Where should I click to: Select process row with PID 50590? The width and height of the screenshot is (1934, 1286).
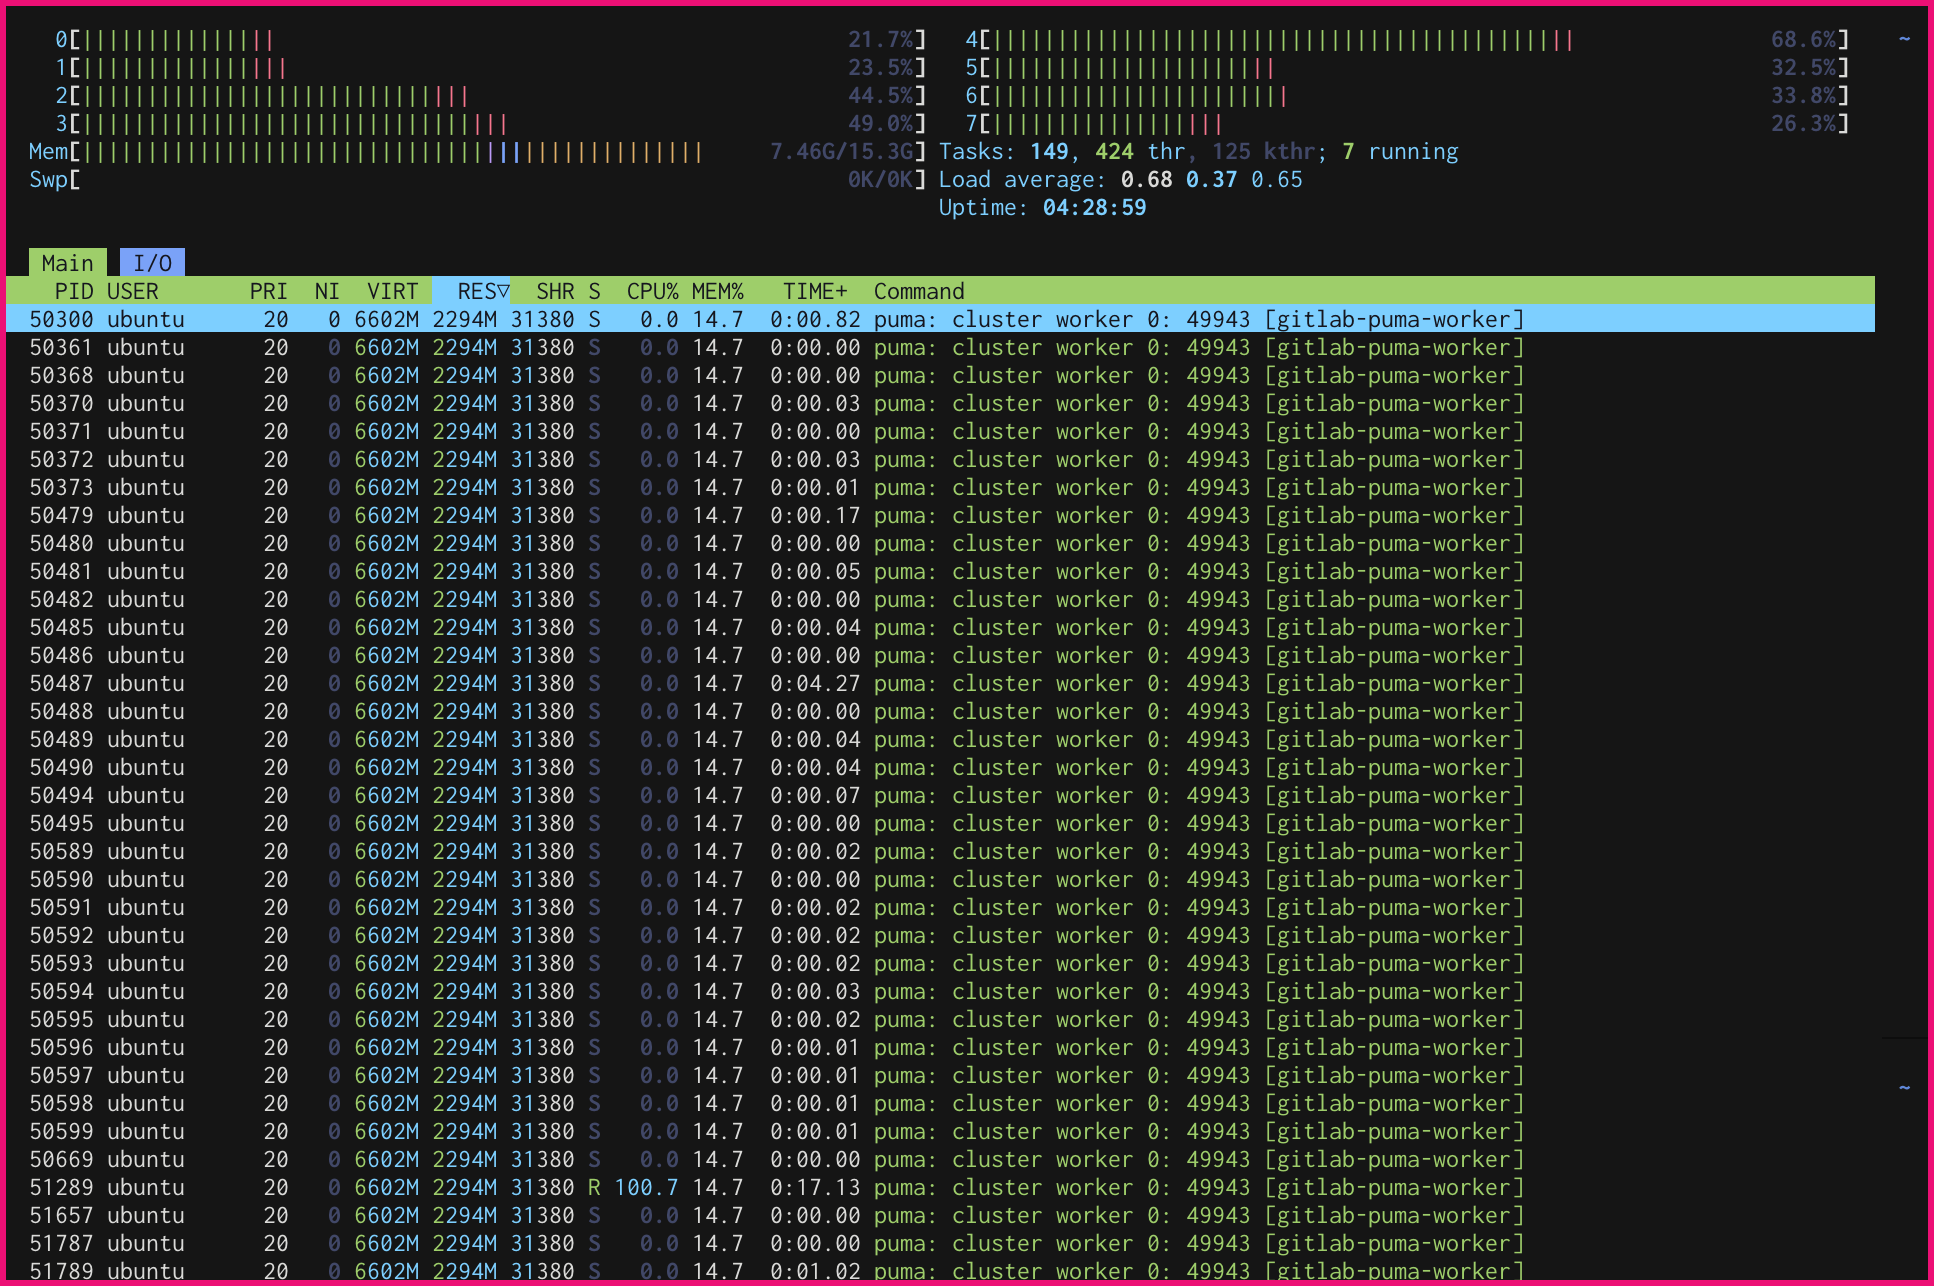940,879
